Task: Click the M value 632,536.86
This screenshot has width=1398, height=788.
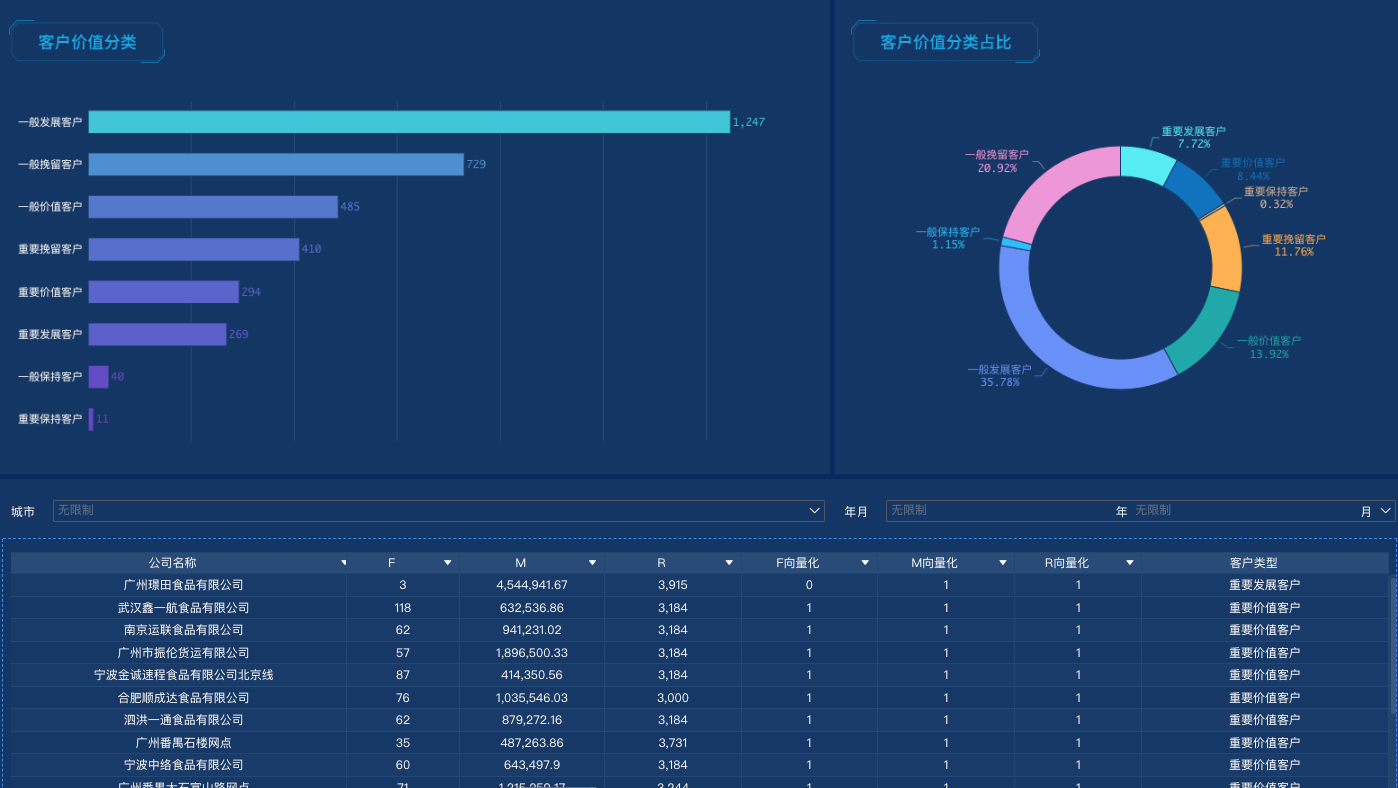Action: 532,608
